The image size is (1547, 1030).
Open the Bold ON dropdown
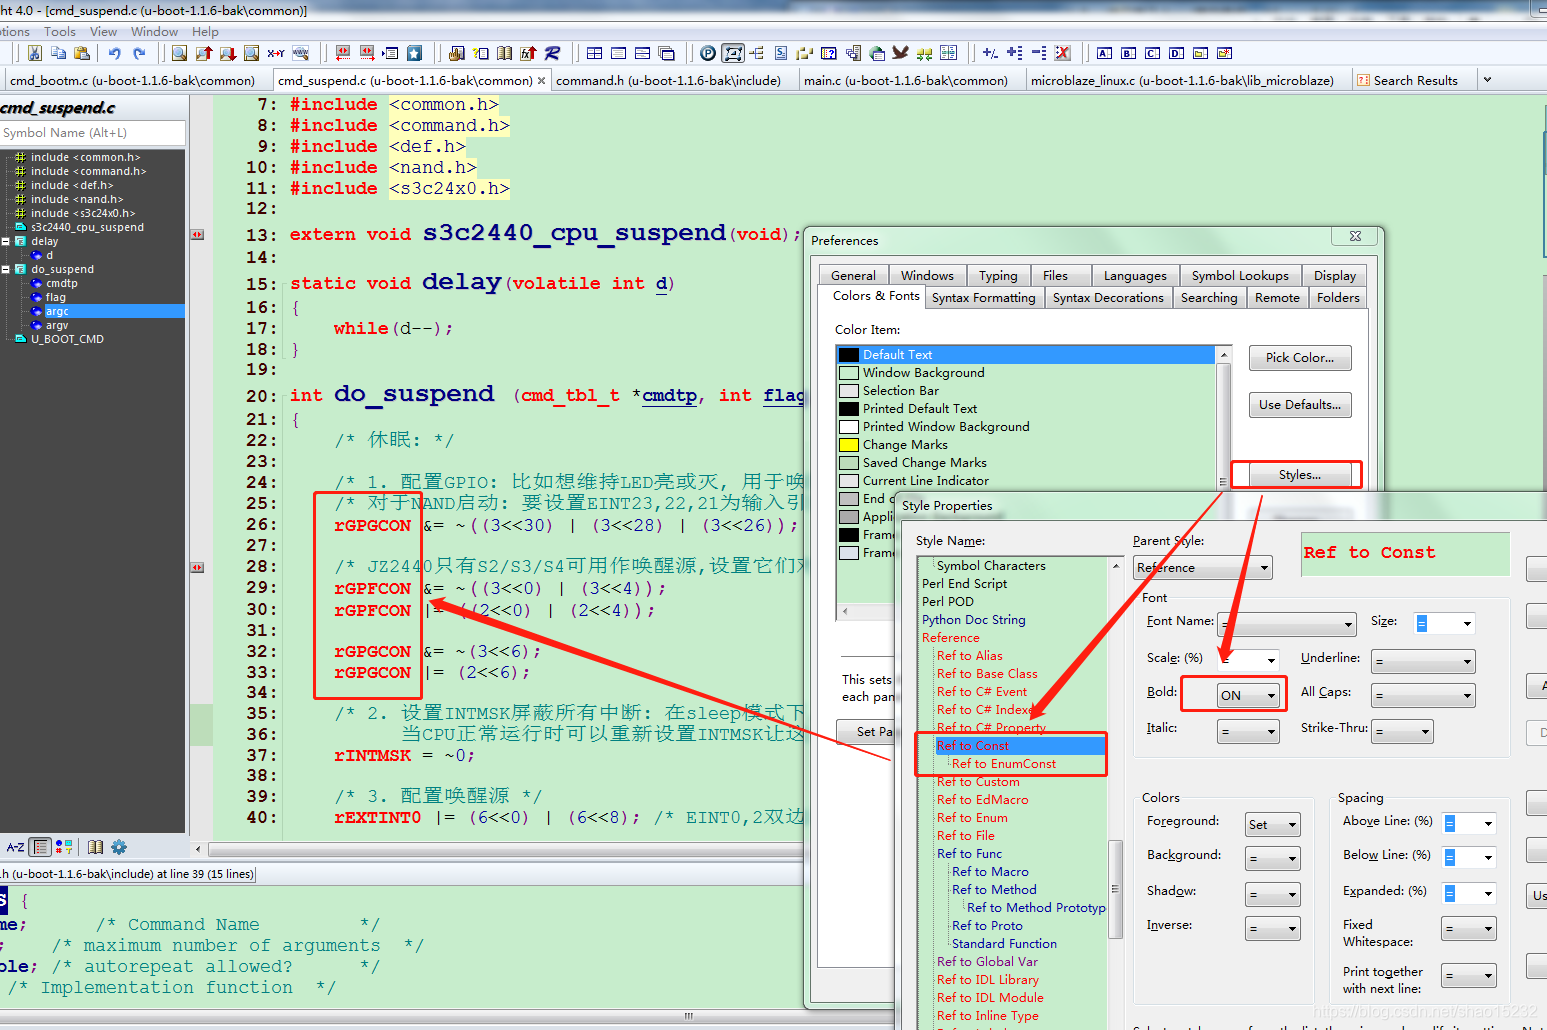pos(1248,695)
